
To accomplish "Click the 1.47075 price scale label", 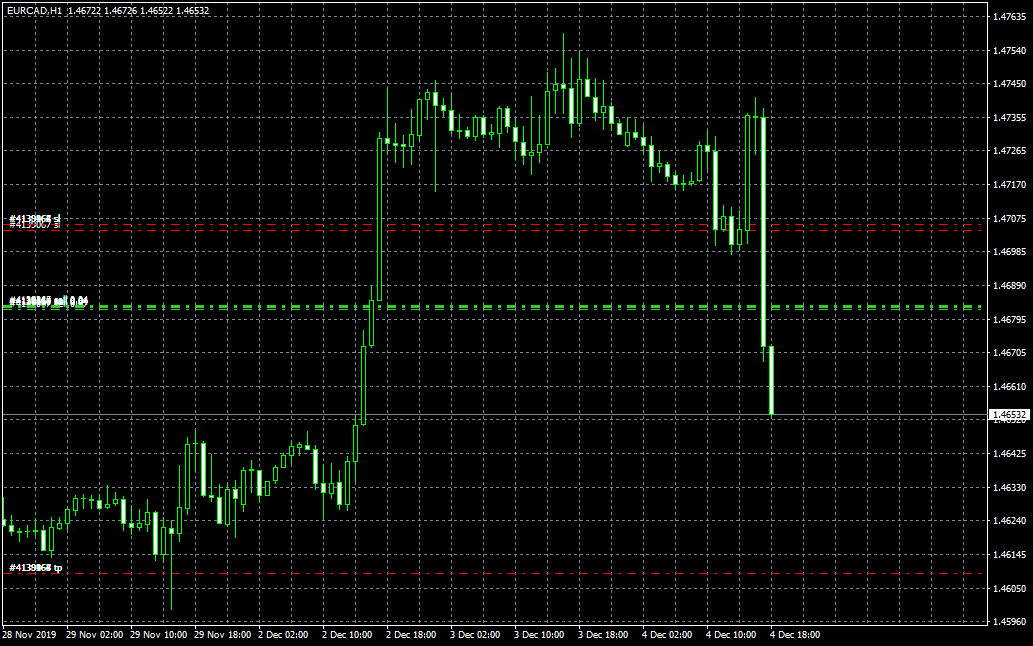I will point(1009,218).
